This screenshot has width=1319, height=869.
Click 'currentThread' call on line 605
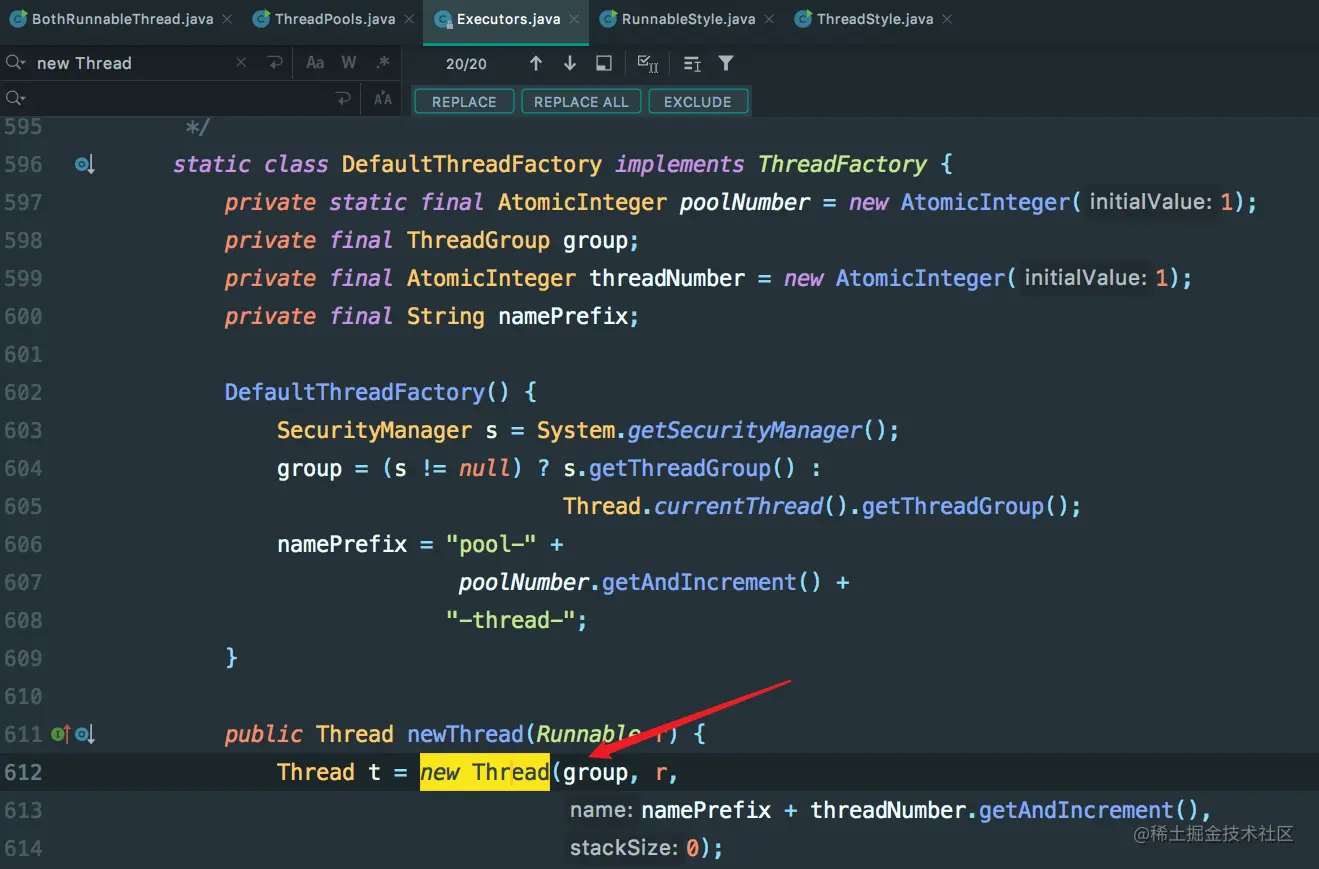coord(738,506)
